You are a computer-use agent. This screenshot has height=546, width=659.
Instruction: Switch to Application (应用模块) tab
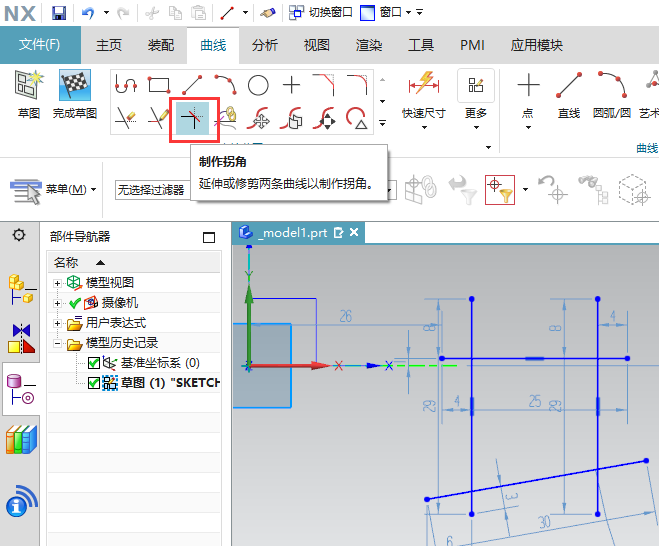coord(537,45)
